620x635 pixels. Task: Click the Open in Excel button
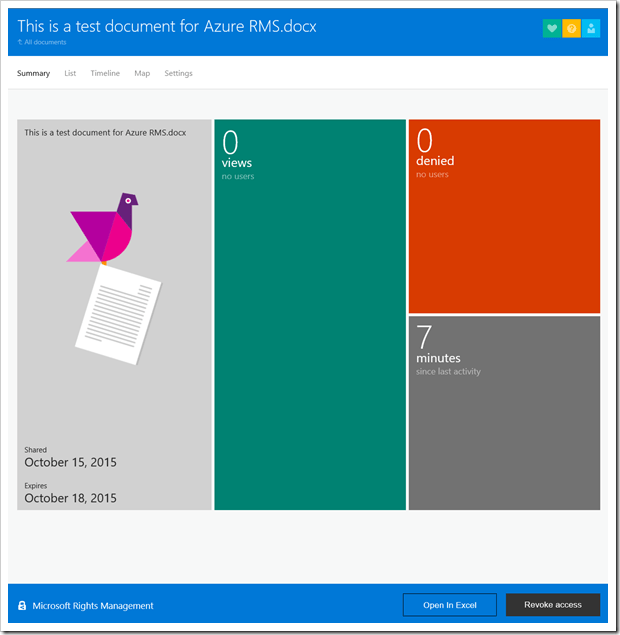tap(449, 605)
